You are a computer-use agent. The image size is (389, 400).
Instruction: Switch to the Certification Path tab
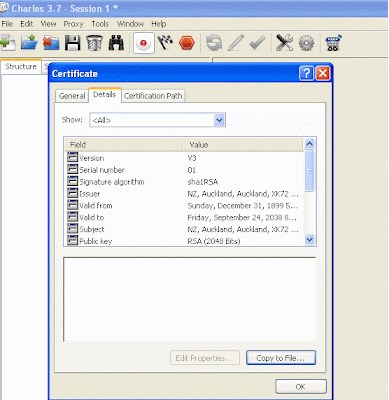153,96
